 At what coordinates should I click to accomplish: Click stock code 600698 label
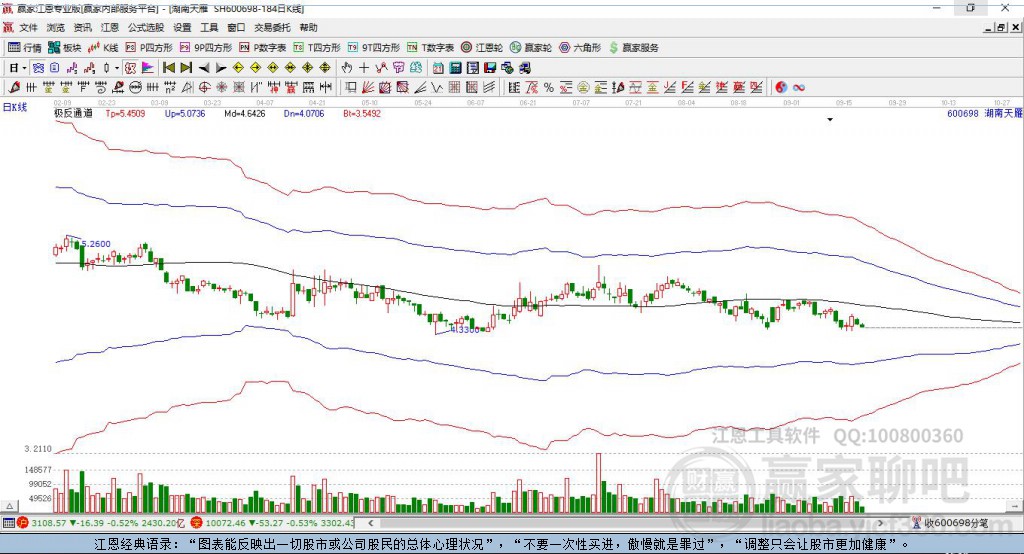point(963,113)
